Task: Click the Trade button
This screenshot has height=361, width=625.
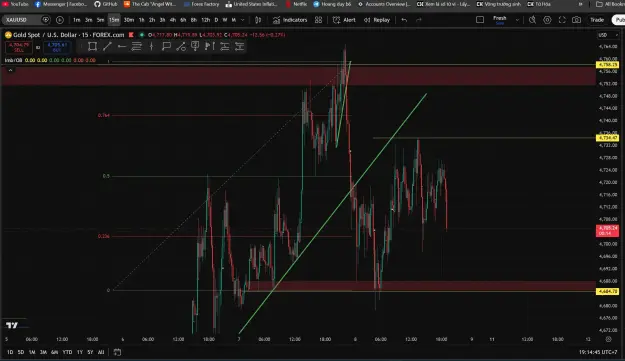Action: (x=597, y=20)
